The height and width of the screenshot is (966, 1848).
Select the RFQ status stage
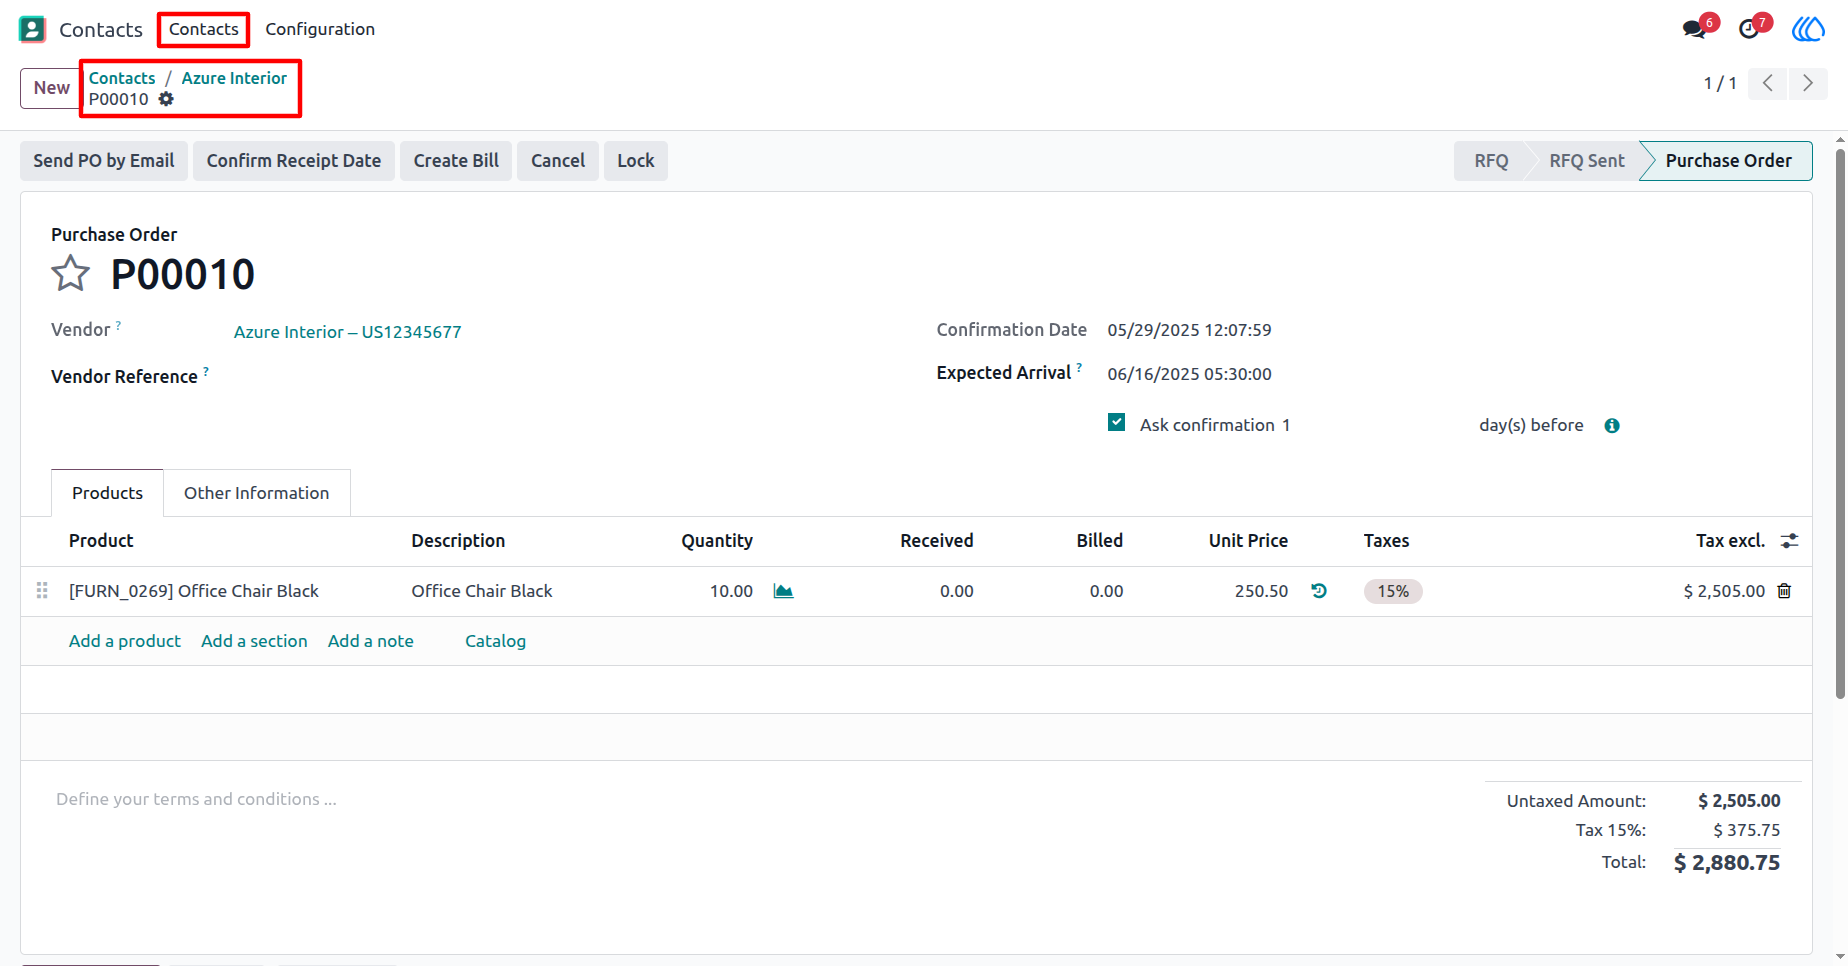point(1491,161)
